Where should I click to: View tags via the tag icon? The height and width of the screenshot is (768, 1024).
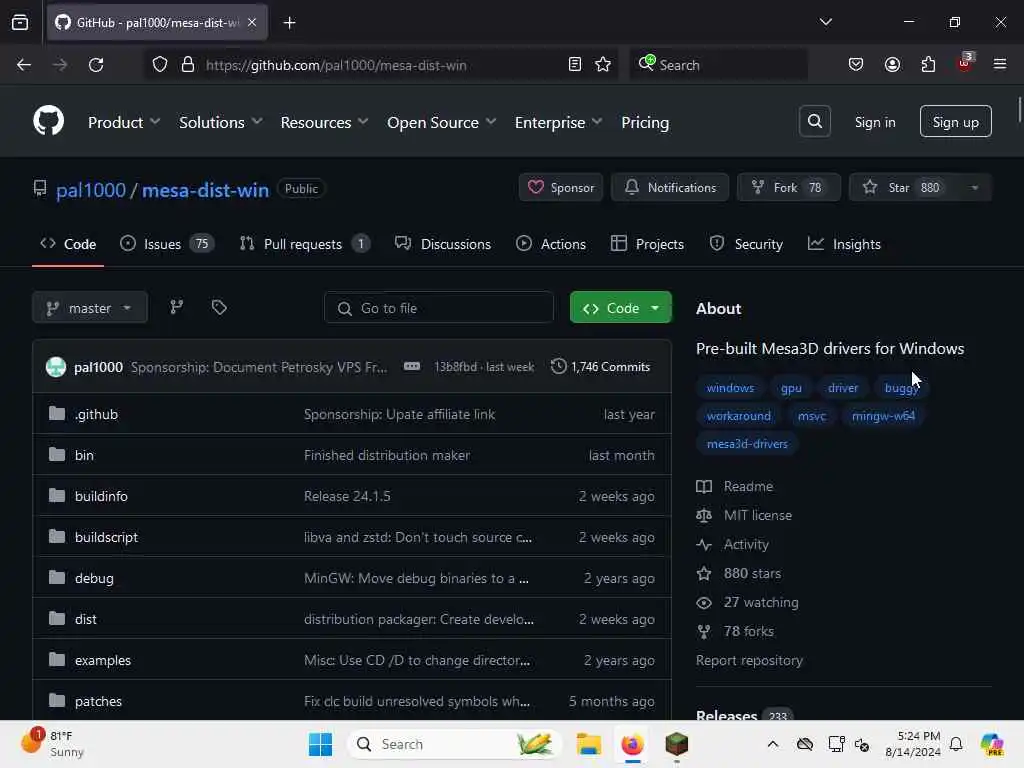pos(219,307)
